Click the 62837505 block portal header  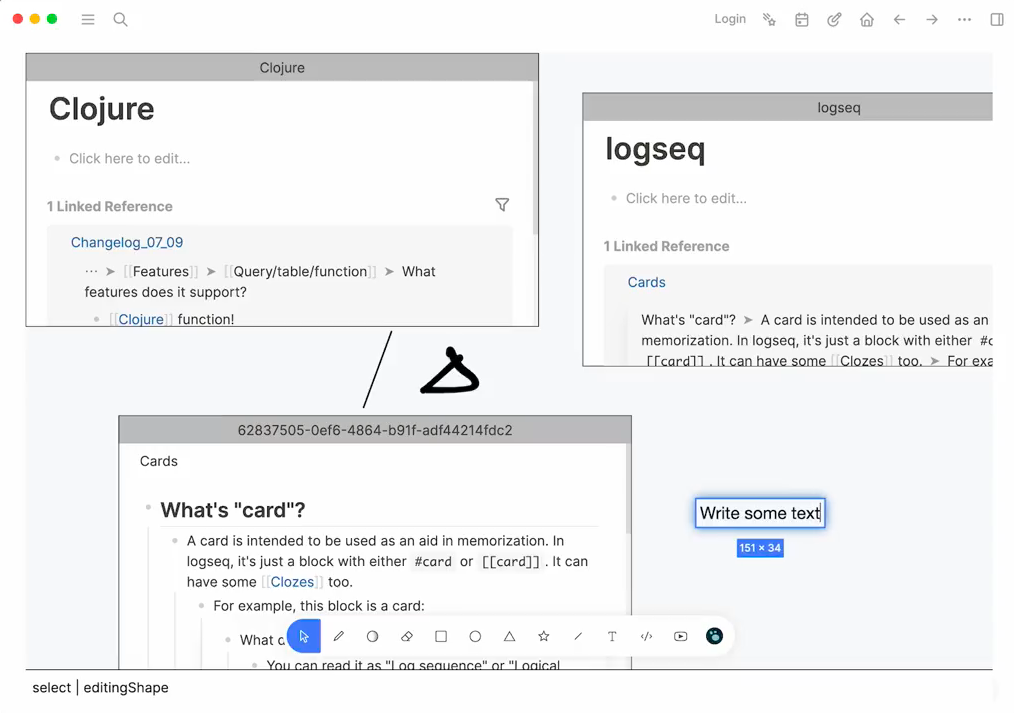[375, 430]
